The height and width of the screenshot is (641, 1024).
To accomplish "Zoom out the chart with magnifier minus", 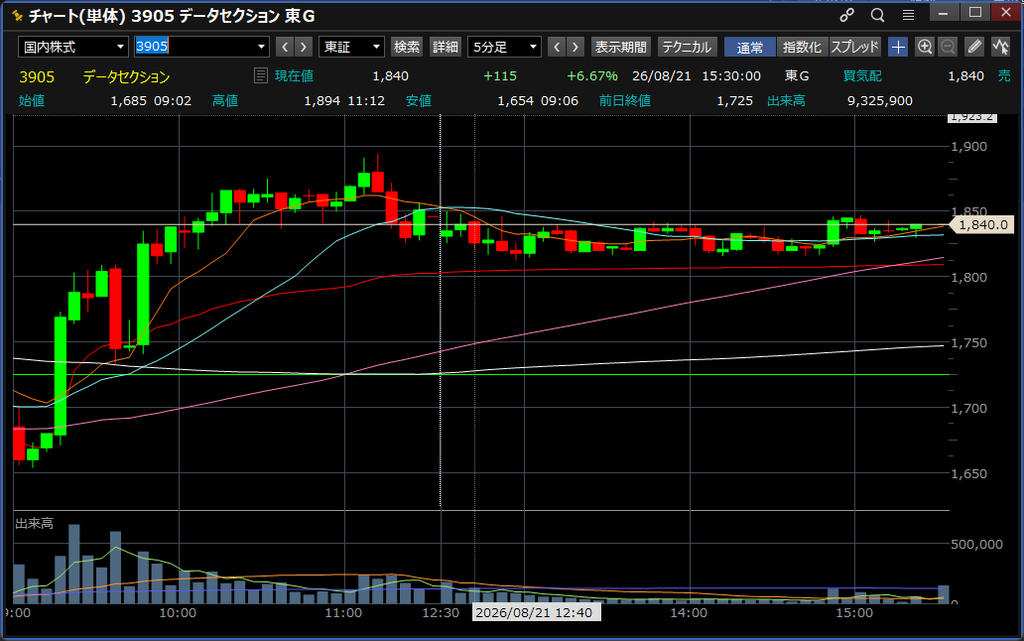I will 948,47.
